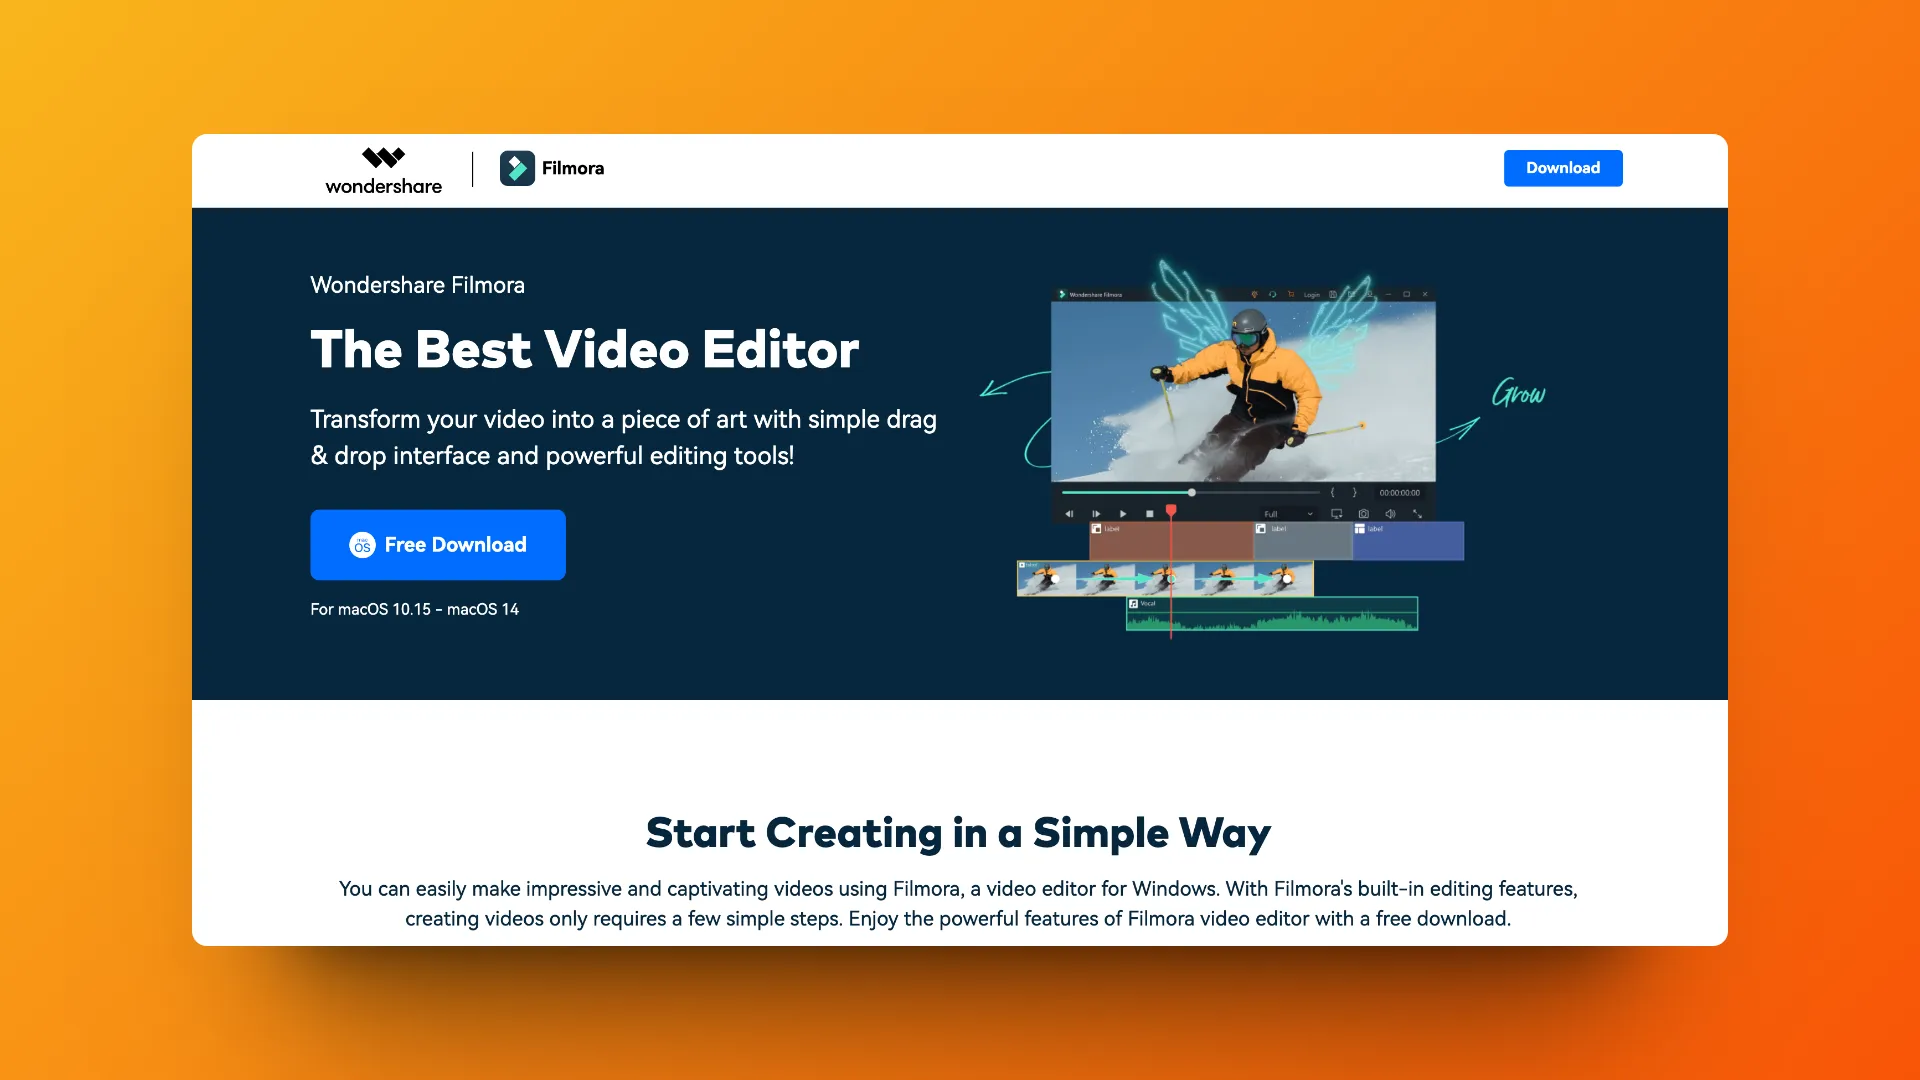Click the lightbulb icon in the Filmora title bar

tap(1254, 294)
